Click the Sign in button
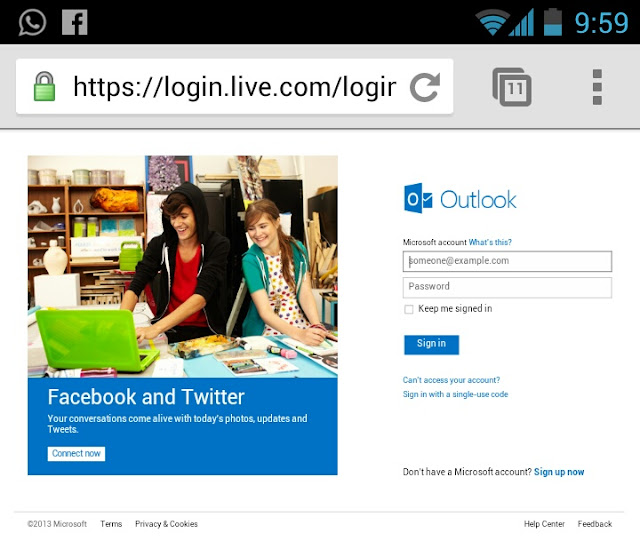 click(431, 345)
